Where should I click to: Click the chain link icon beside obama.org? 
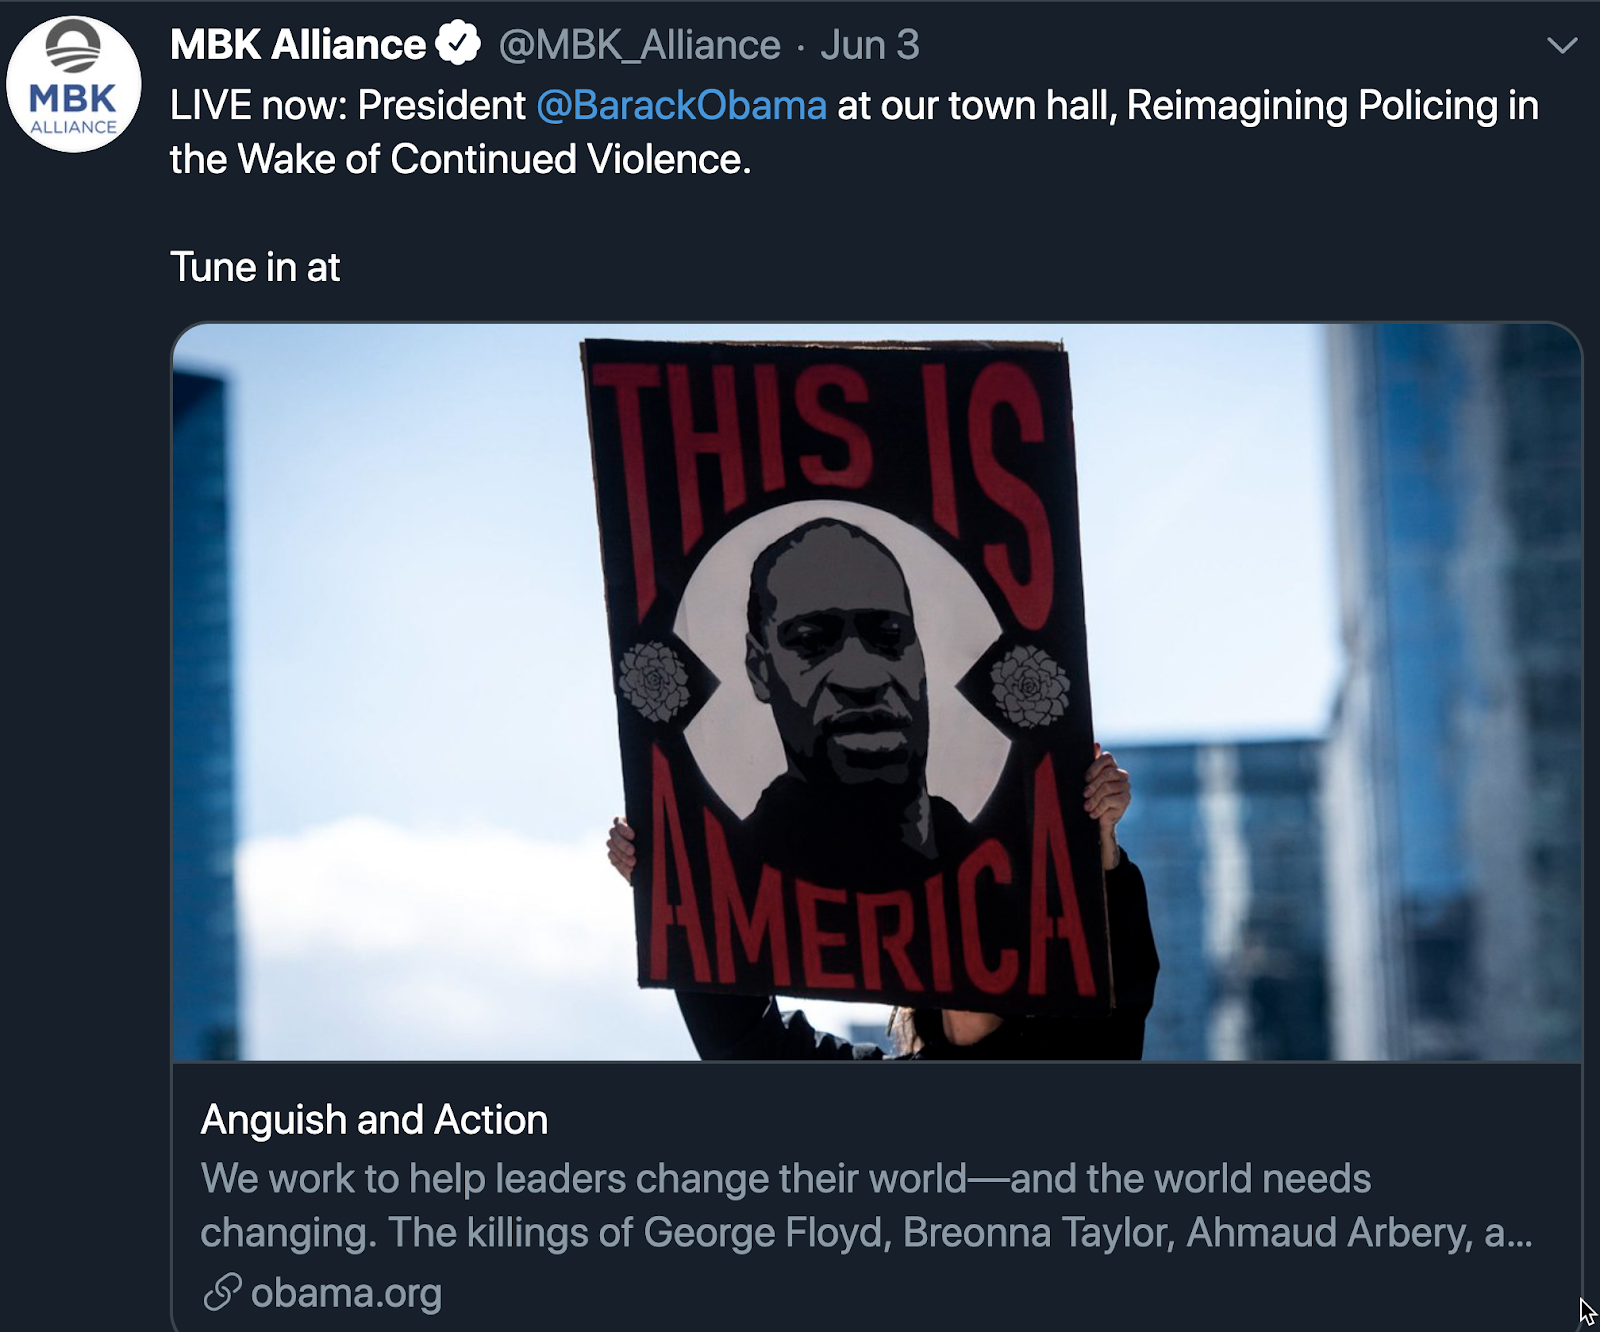[222, 1292]
